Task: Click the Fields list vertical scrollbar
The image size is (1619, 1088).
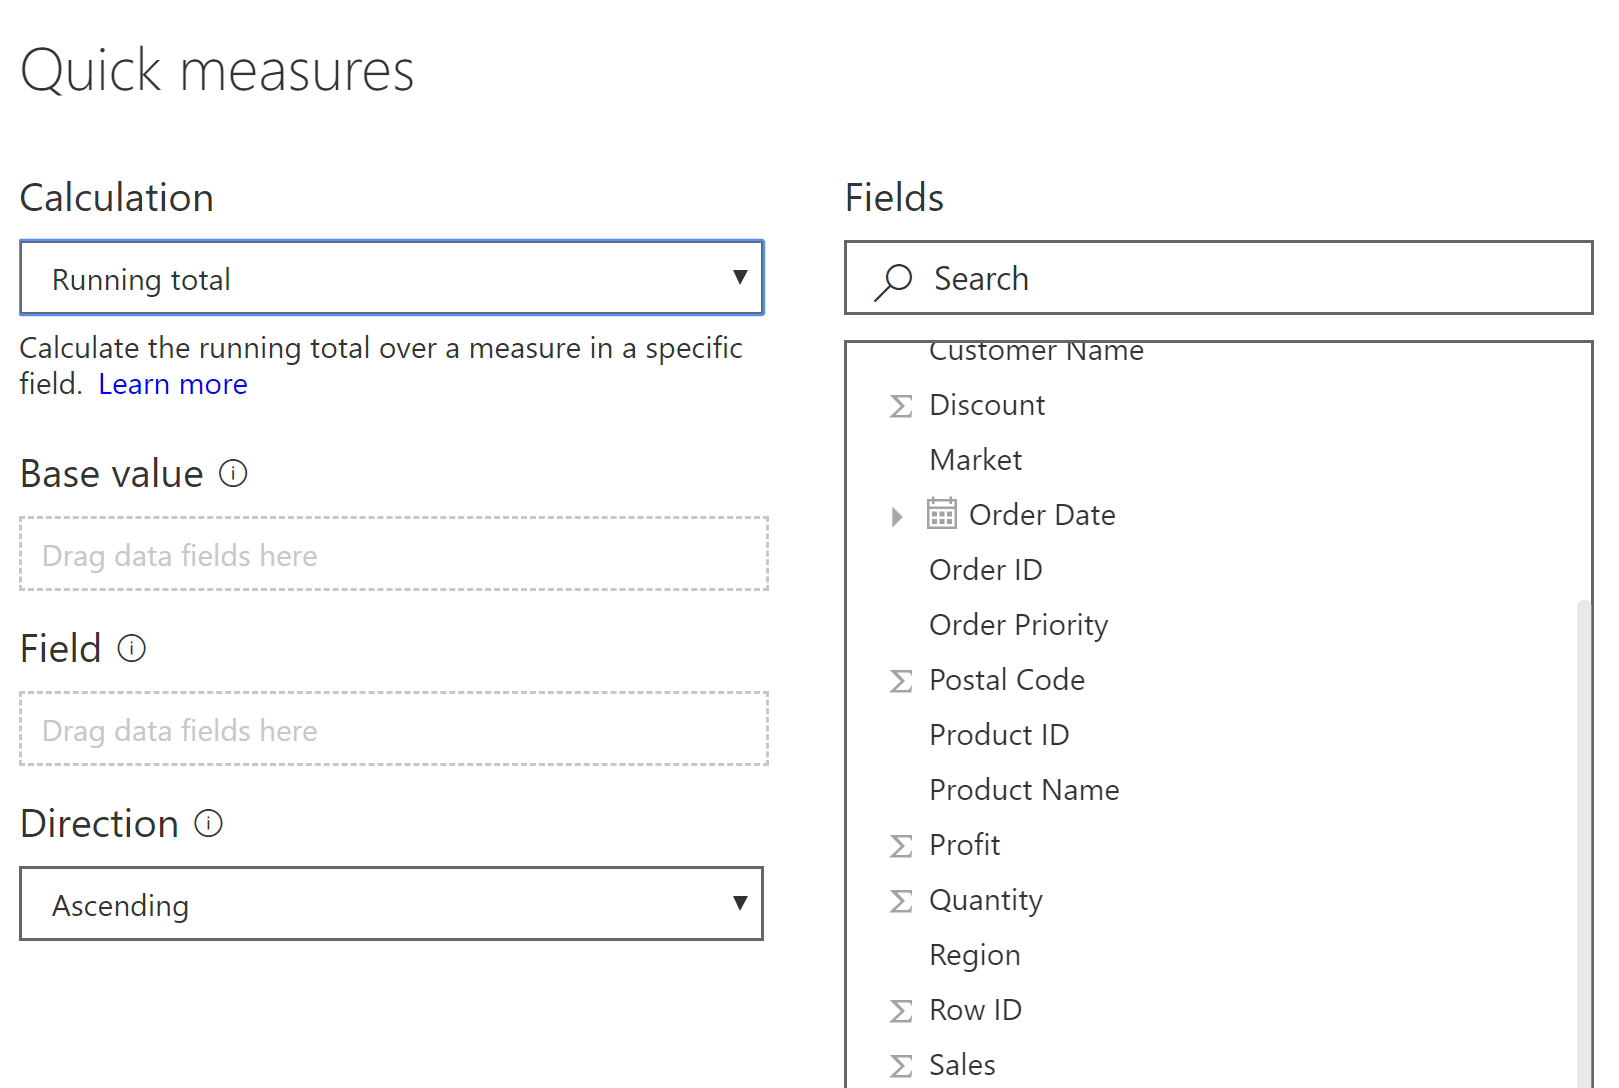Action: point(1583,840)
